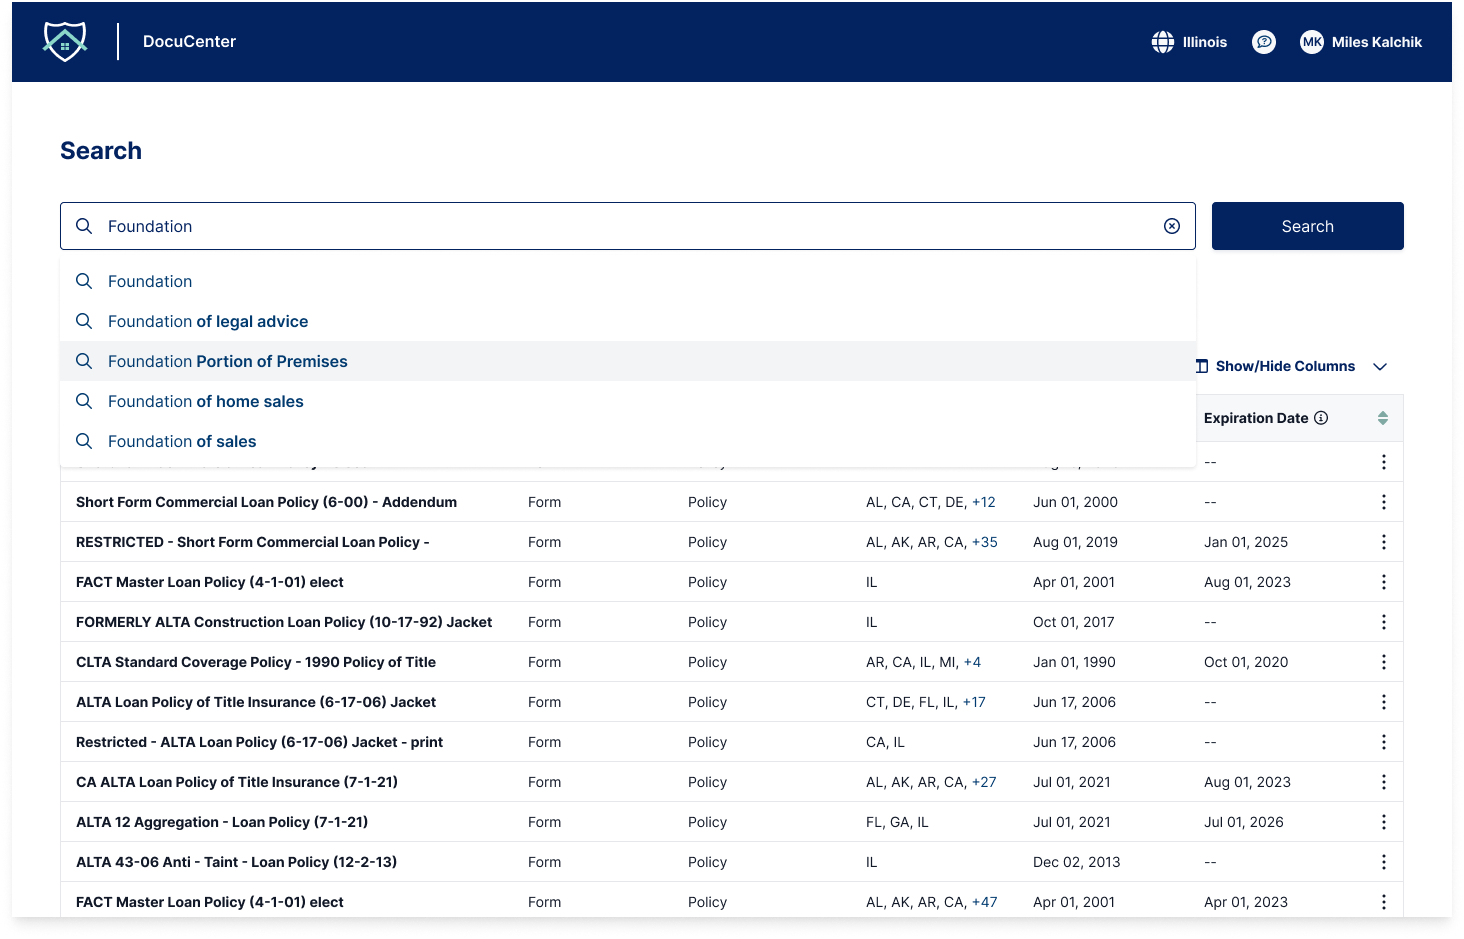1464x939 pixels.
Task: Open actions menu for FACT Master Loan expiring Apr 01, 2023
Action: click(1384, 902)
